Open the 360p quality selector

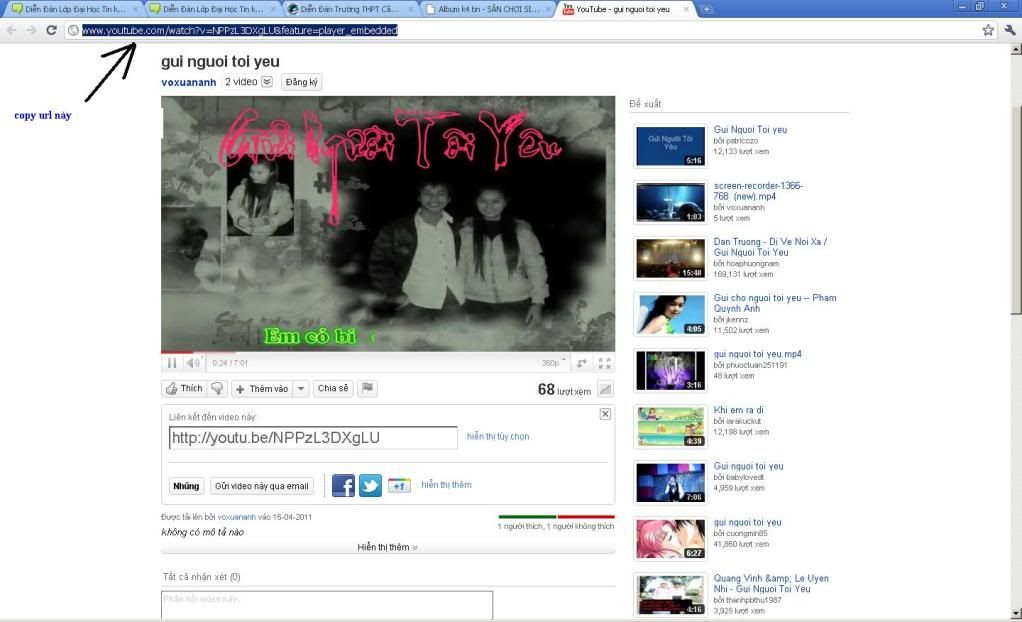click(553, 363)
